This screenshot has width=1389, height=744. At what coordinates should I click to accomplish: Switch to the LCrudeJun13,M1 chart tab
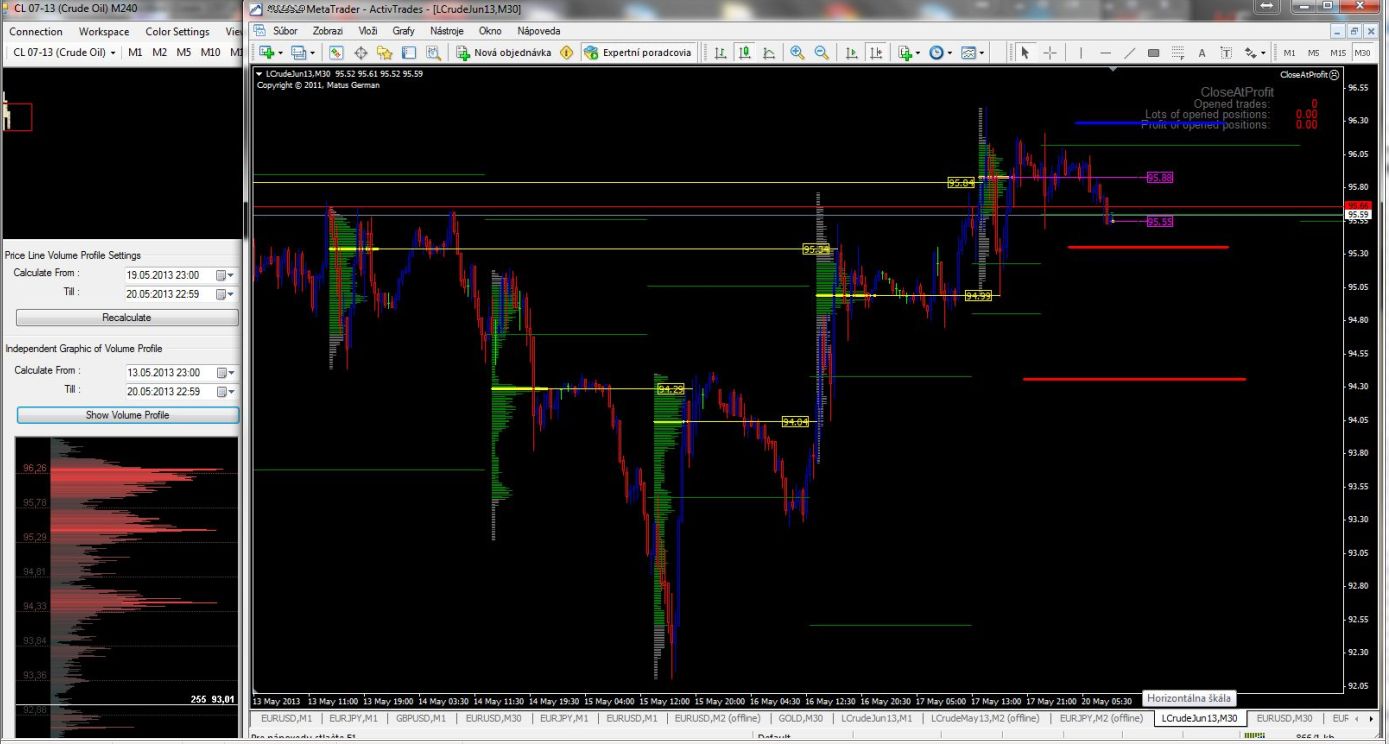[876, 718]
